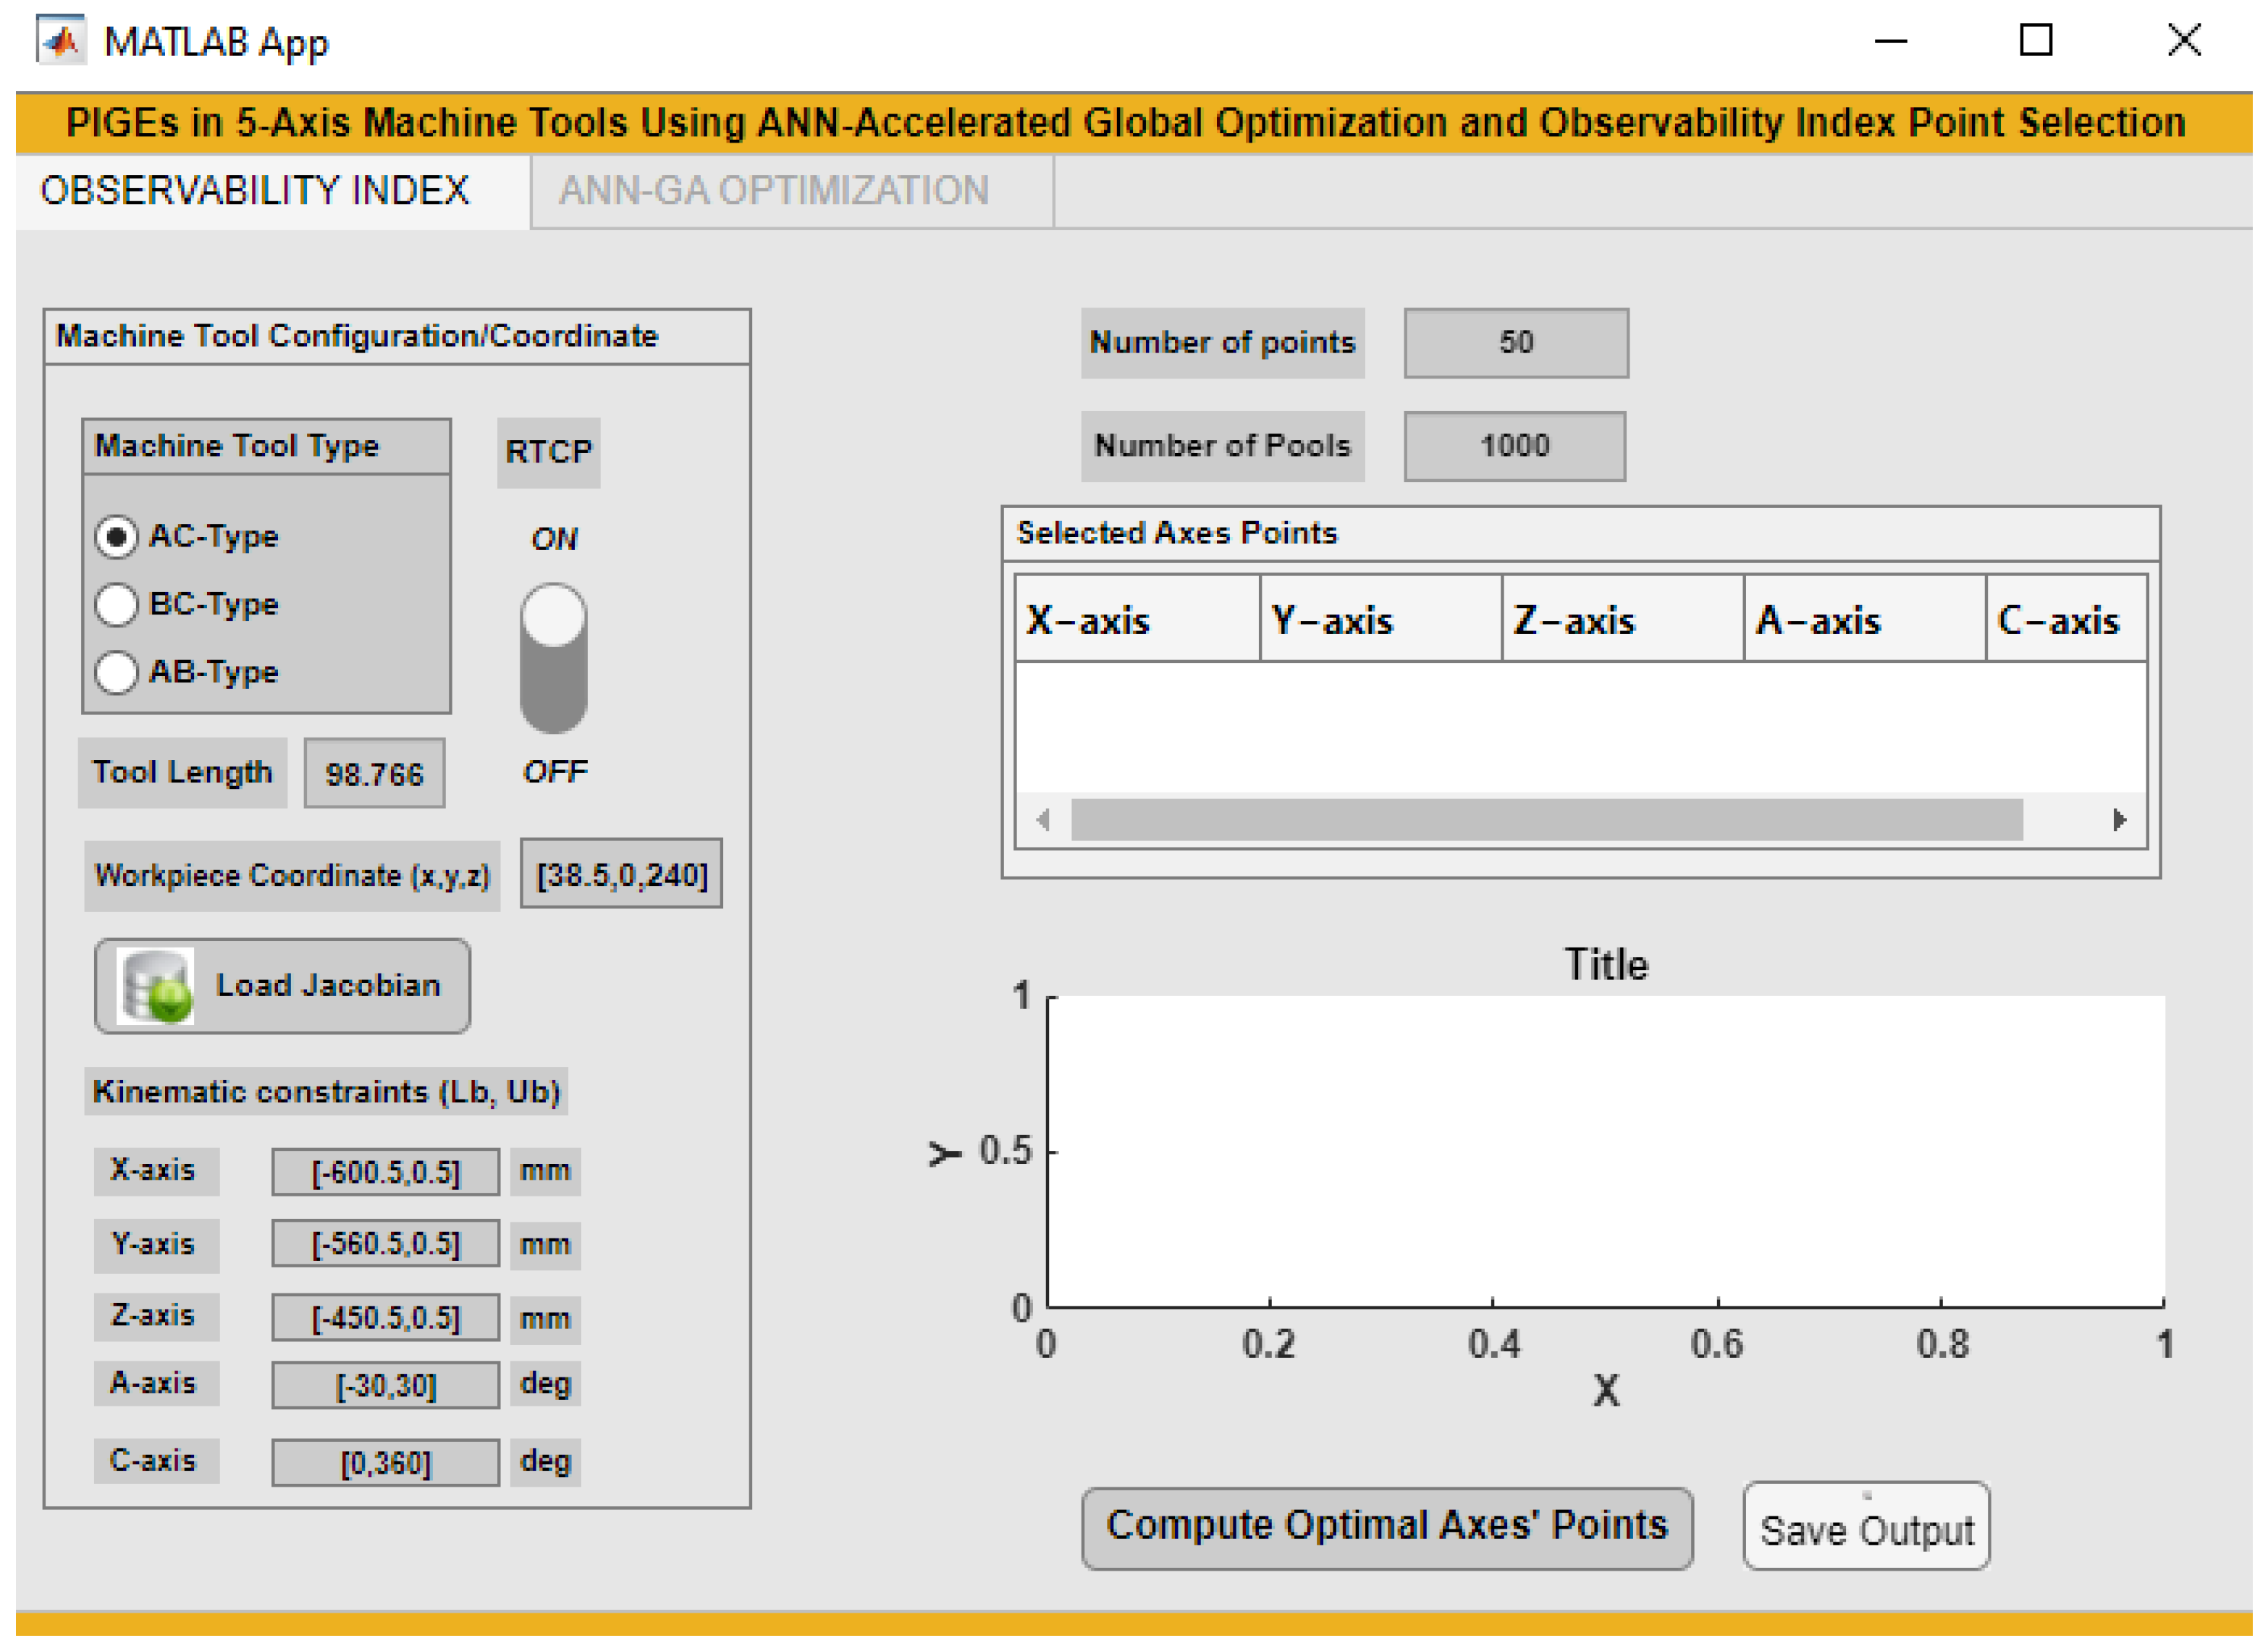Click the A-axis constraint field [-30,30]
The width and height of the screenshot is (2268, 1651).
[386, 1386]
